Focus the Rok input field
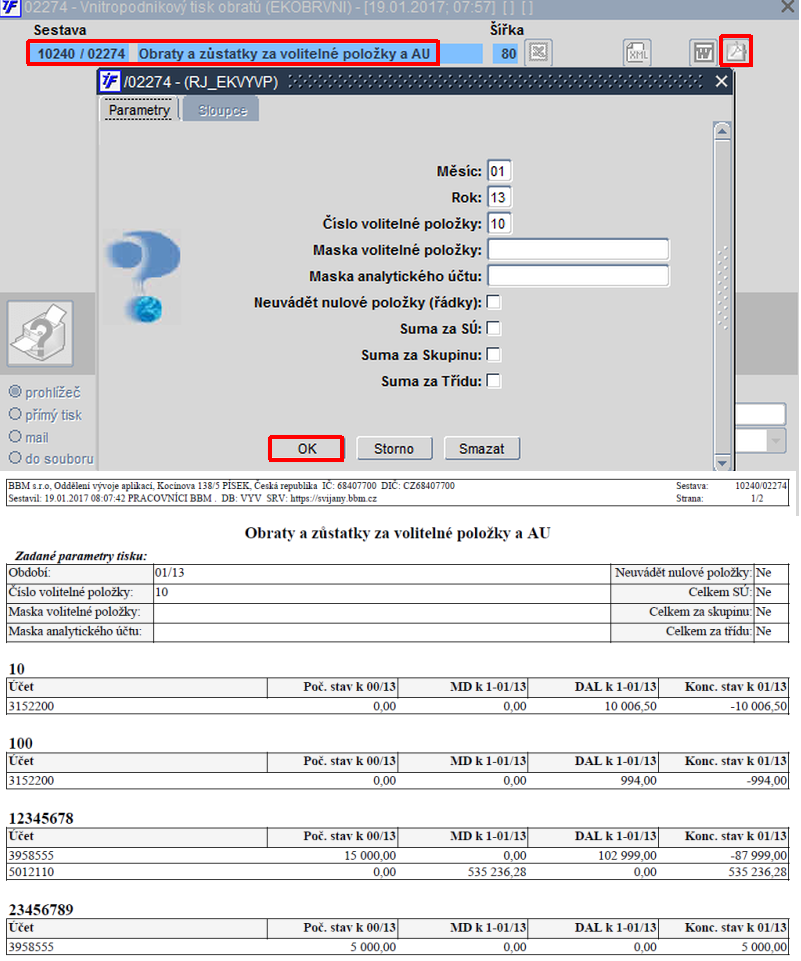Viewport: 801px width, 961px height. pos(499,197)
